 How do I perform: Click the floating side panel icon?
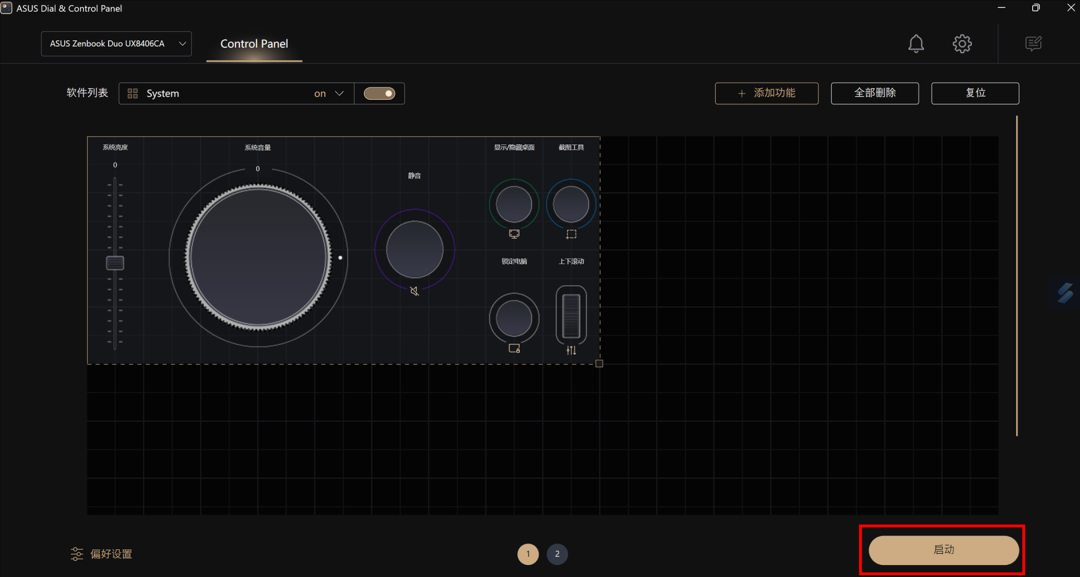point(1065,293)
